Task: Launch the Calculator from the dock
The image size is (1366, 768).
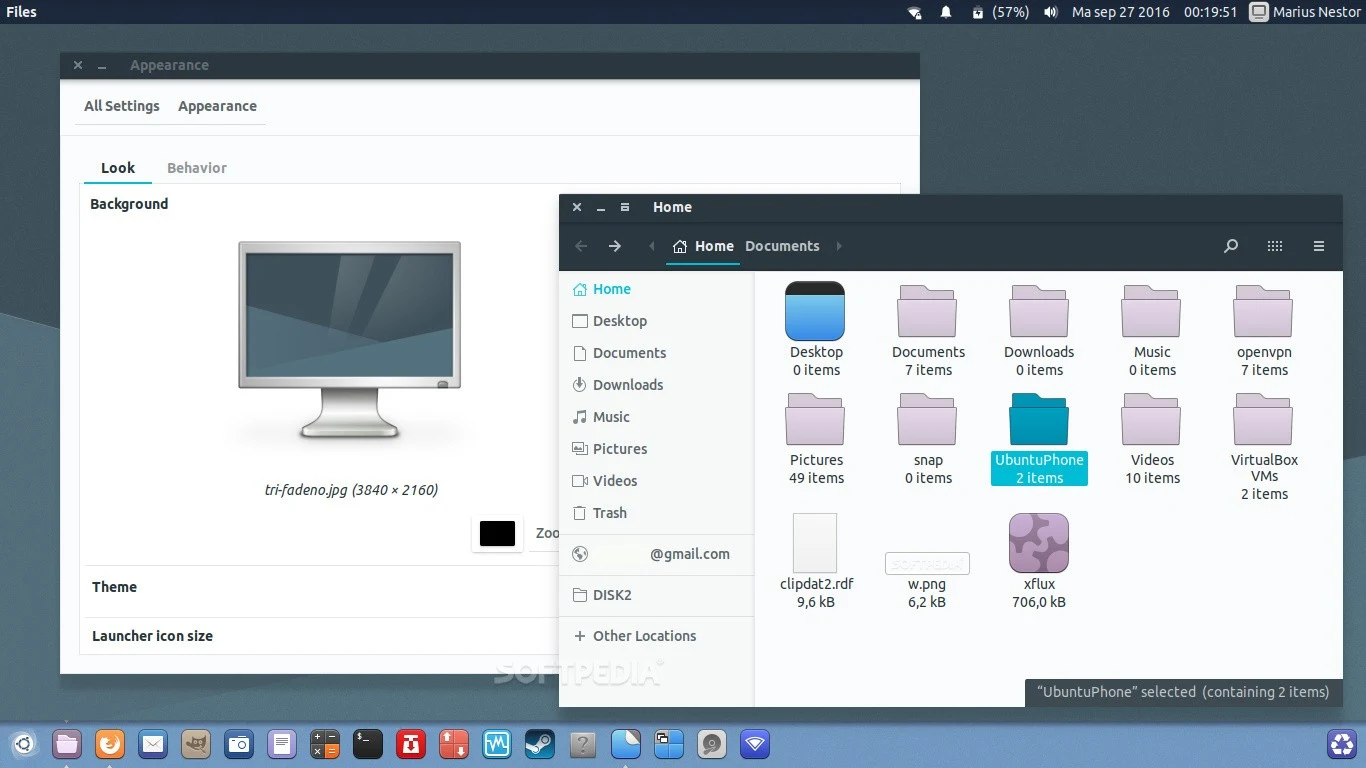Action: point(325,744)
